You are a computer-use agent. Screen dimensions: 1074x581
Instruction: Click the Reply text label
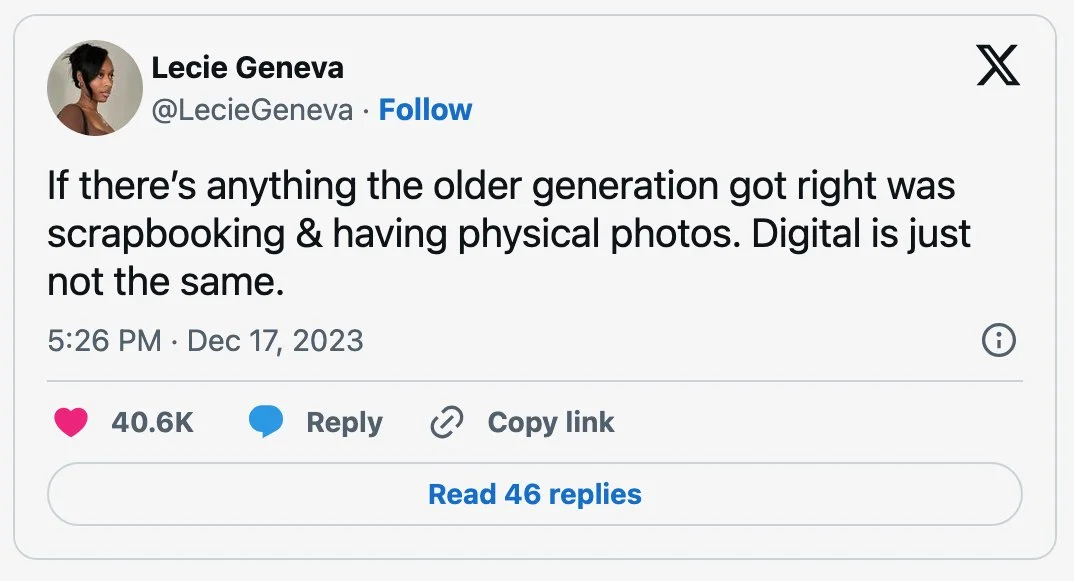pos(344,423)
